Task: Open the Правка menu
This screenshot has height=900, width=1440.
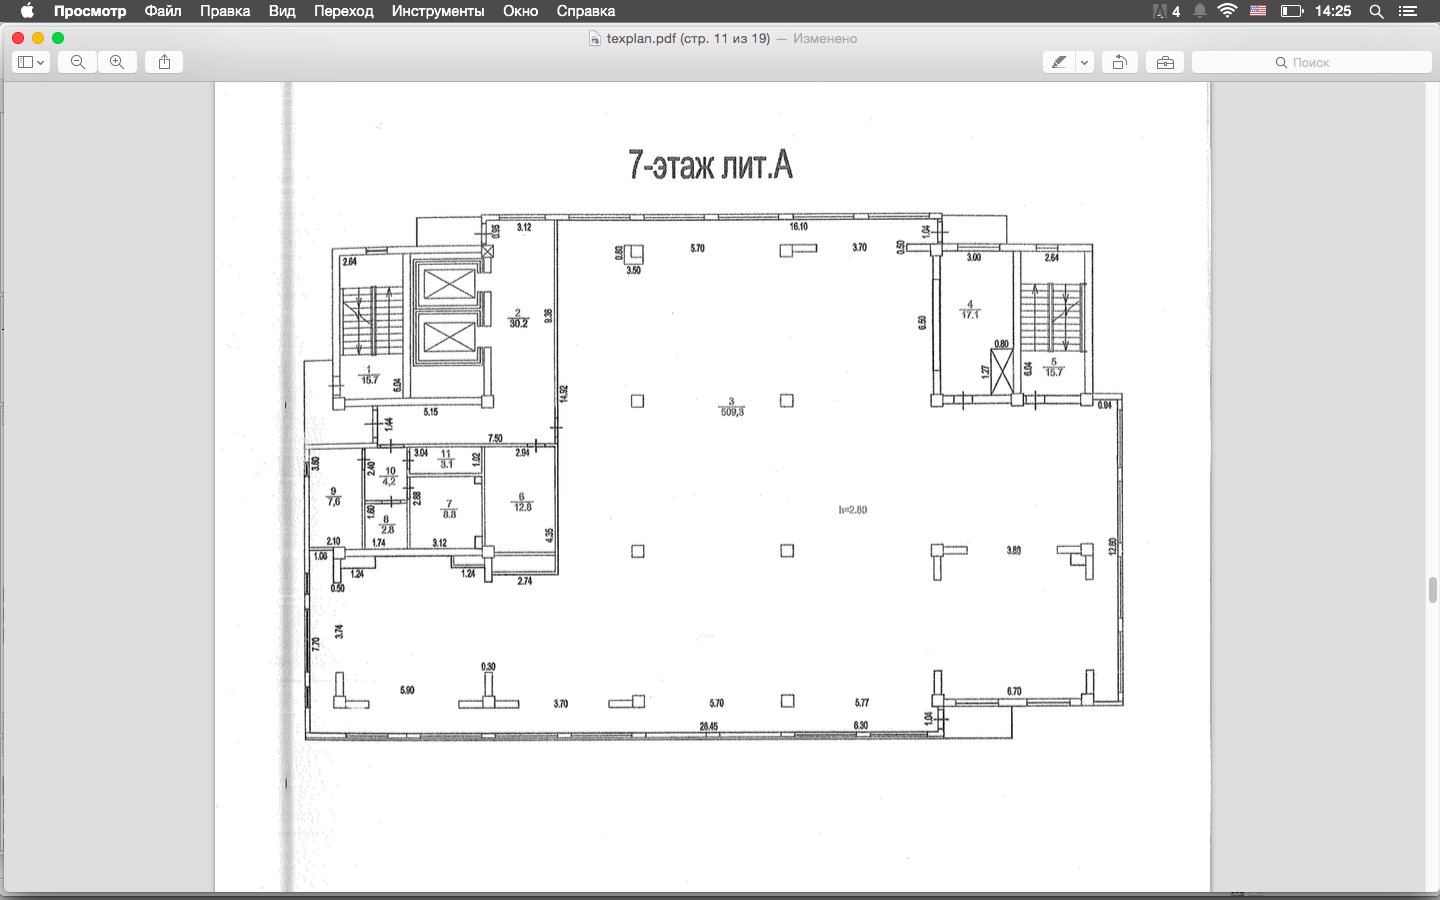Action: click(x=225, y=11)
